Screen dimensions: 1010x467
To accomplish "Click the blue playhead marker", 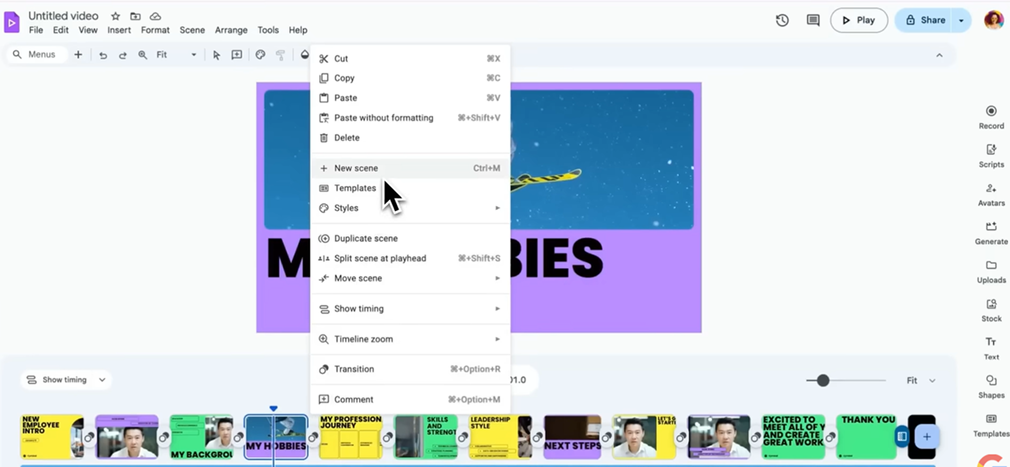I will [273, 408].
